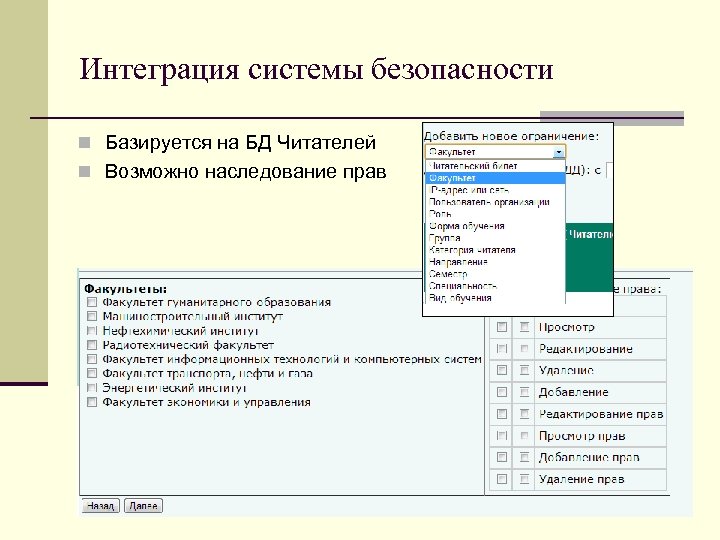Click the Факультеты: heading
Image resolution: width=720 pixels, height=540 pixels.
[126, 289]
